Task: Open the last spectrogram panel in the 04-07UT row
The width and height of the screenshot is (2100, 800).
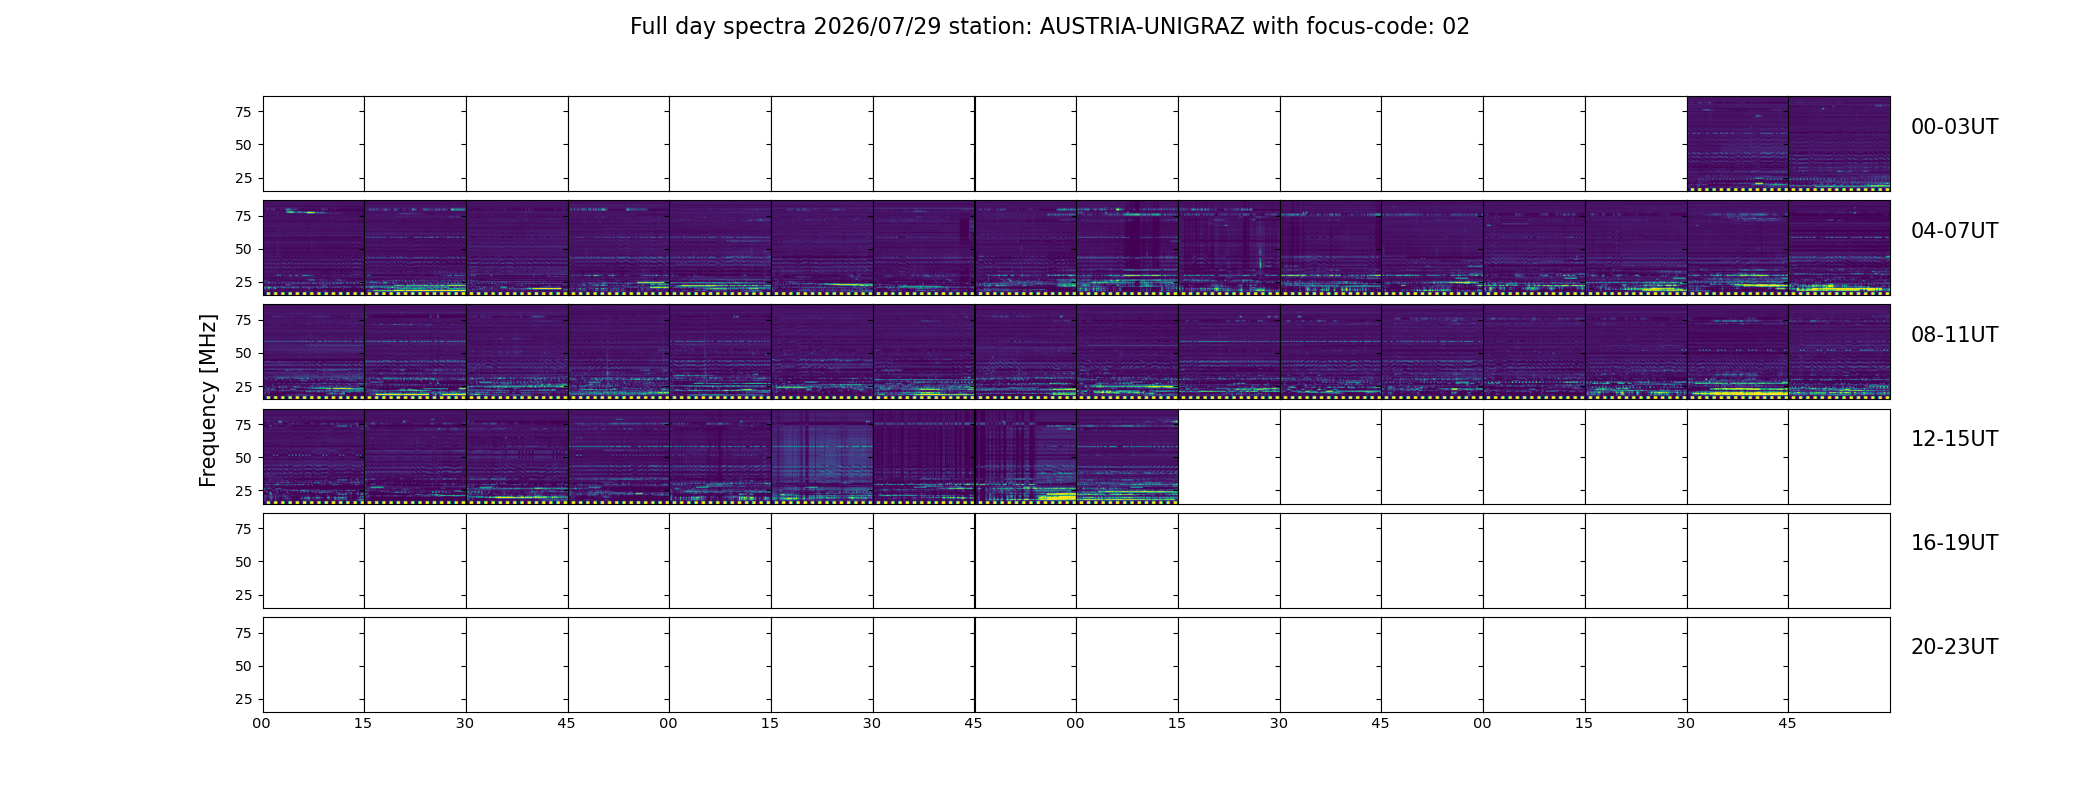Action: (1839, 248)
